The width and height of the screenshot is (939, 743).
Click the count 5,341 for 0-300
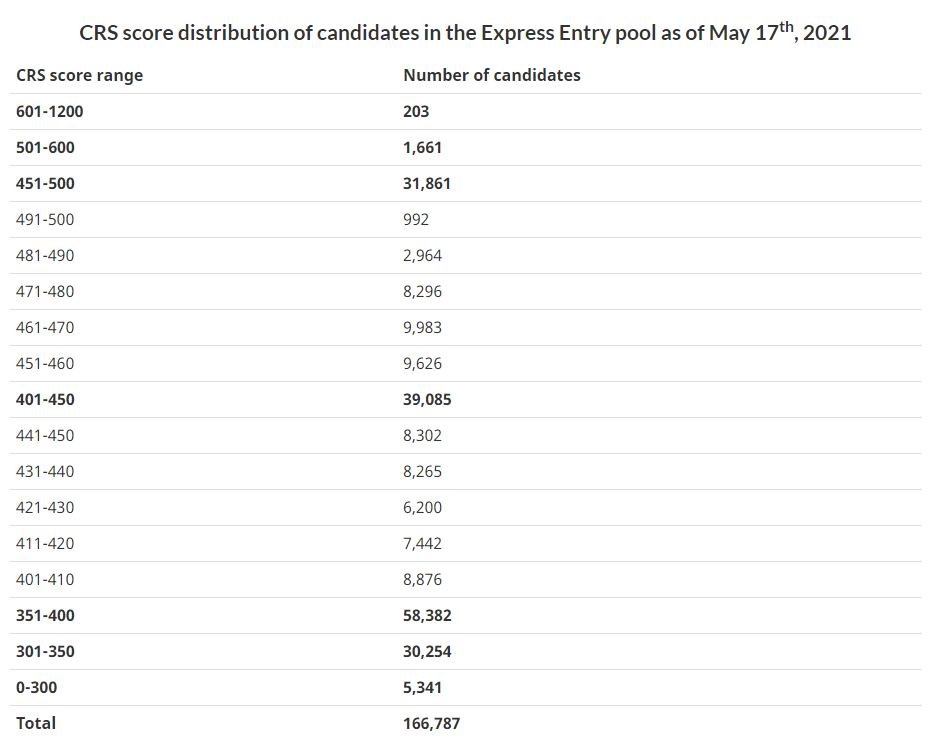[422, 687]
